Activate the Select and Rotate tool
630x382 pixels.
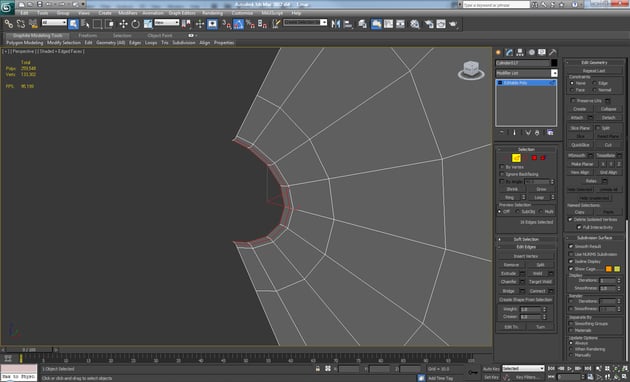coord(135,24)
